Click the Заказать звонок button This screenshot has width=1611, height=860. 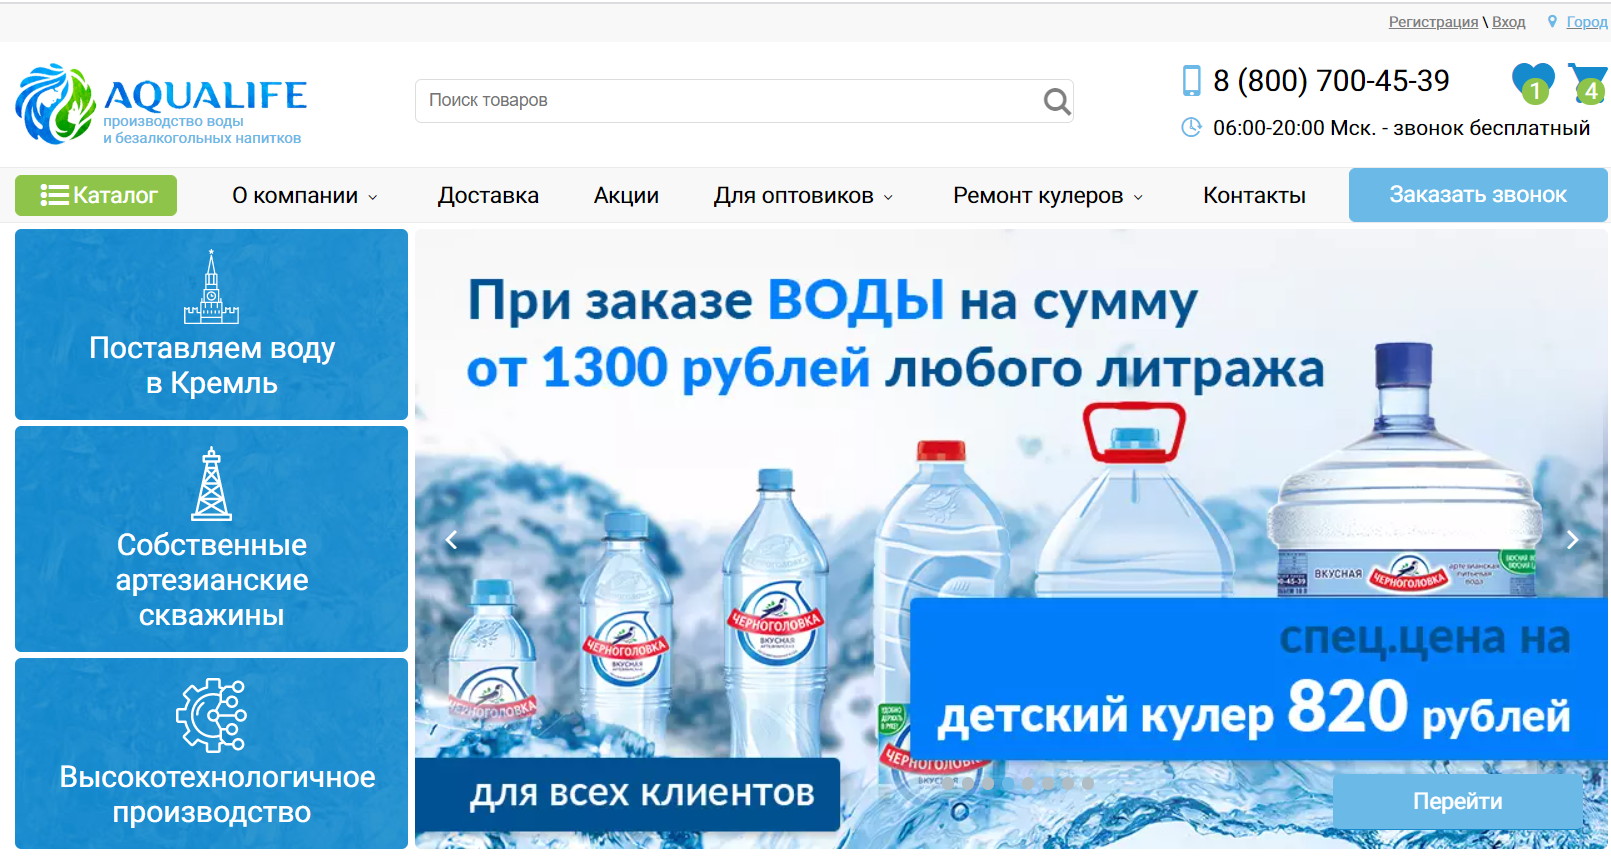[x=1478, y=195]
